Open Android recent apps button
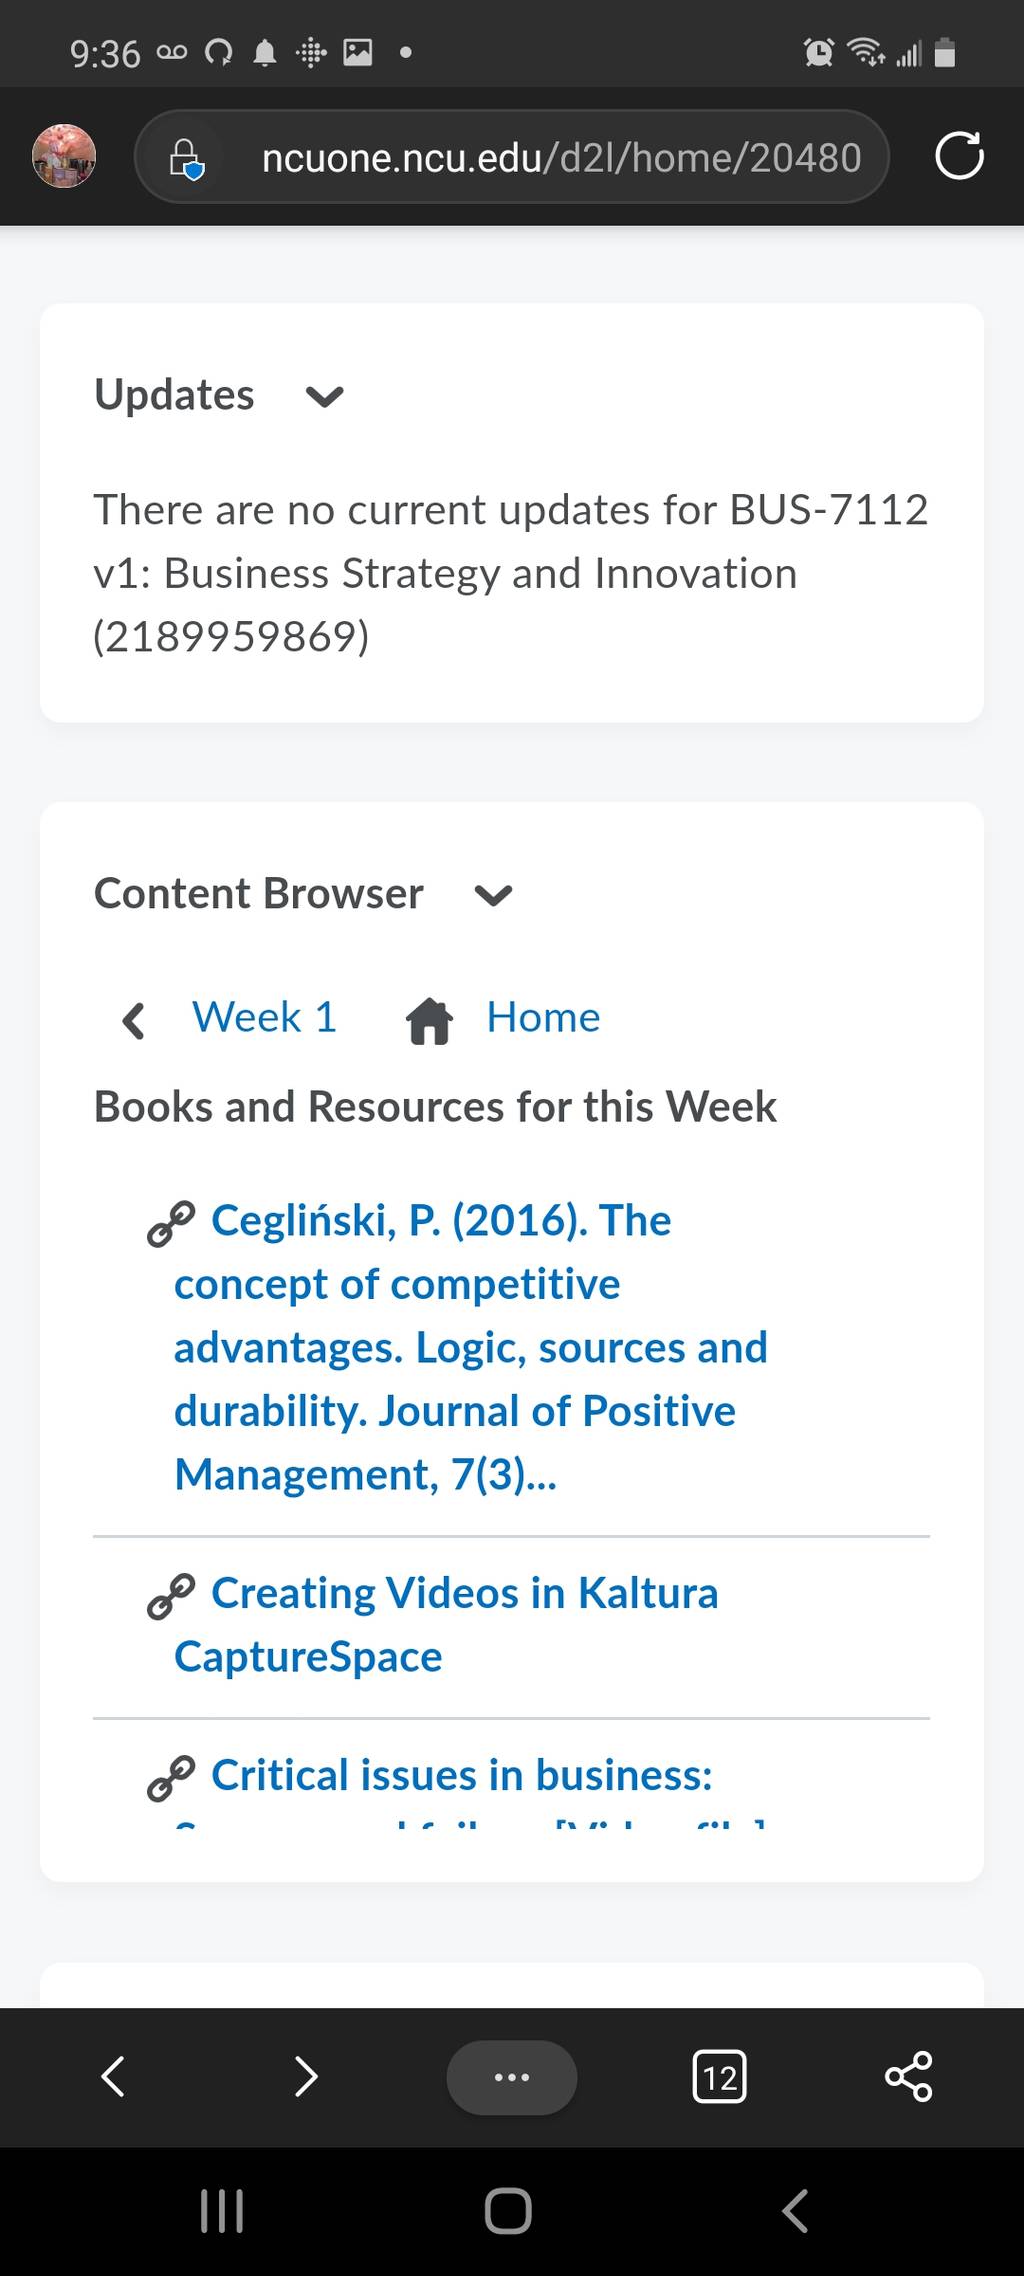 [x=222, y=2210]
